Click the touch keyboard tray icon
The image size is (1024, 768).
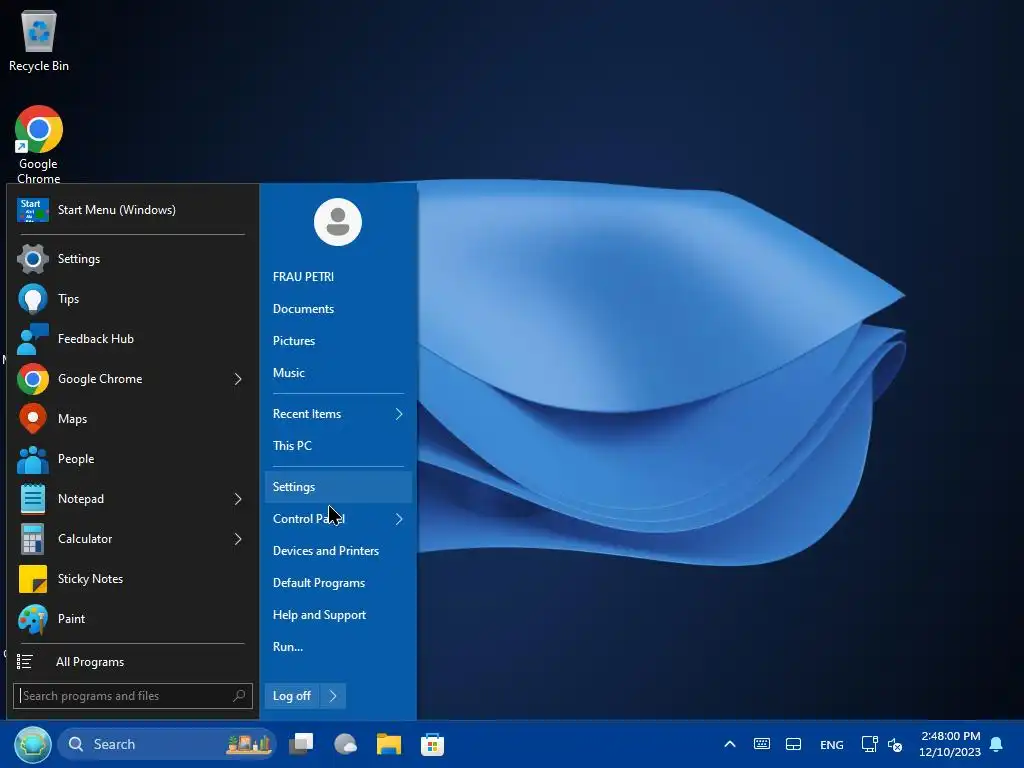(x=761, y=744)
